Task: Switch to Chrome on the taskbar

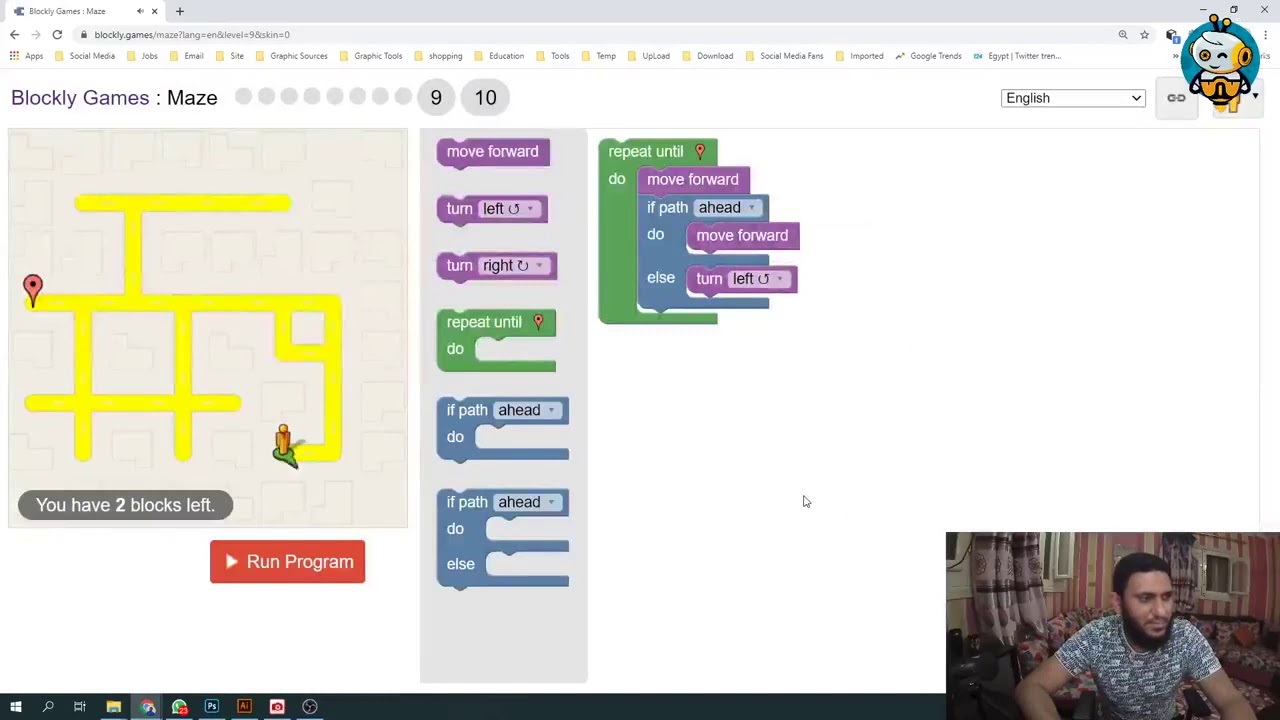Action: pyautogui.click(x=147, y=707)
